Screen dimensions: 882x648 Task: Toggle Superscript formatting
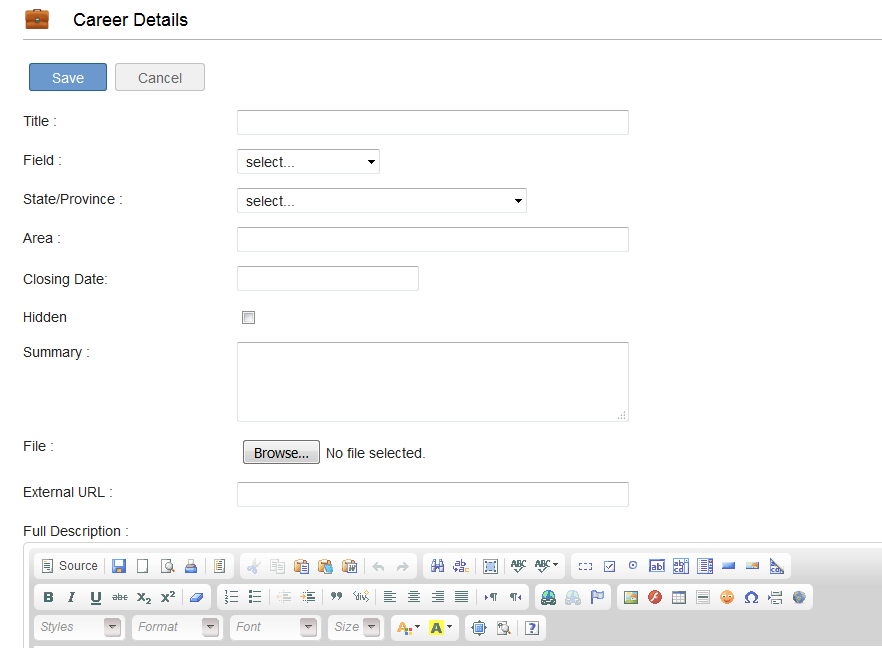[x=168, y=597]
